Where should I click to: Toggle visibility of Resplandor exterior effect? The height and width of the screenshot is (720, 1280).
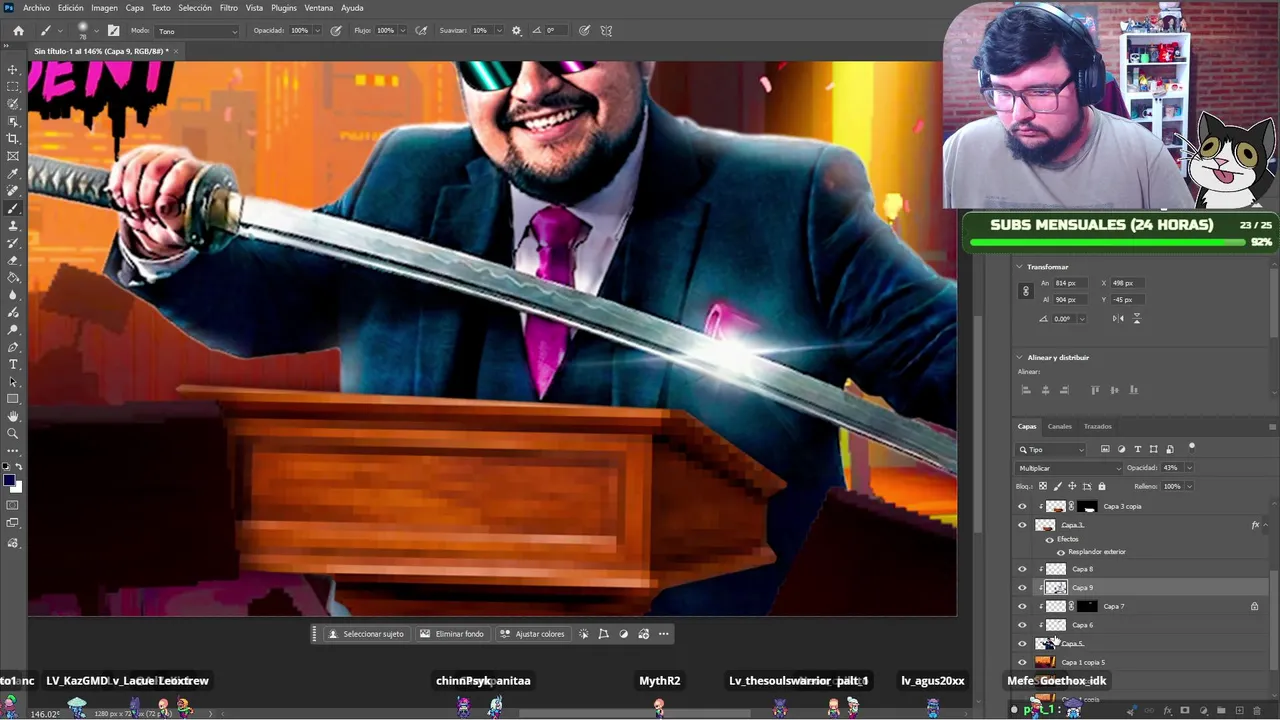click(x=1061, y=552)
